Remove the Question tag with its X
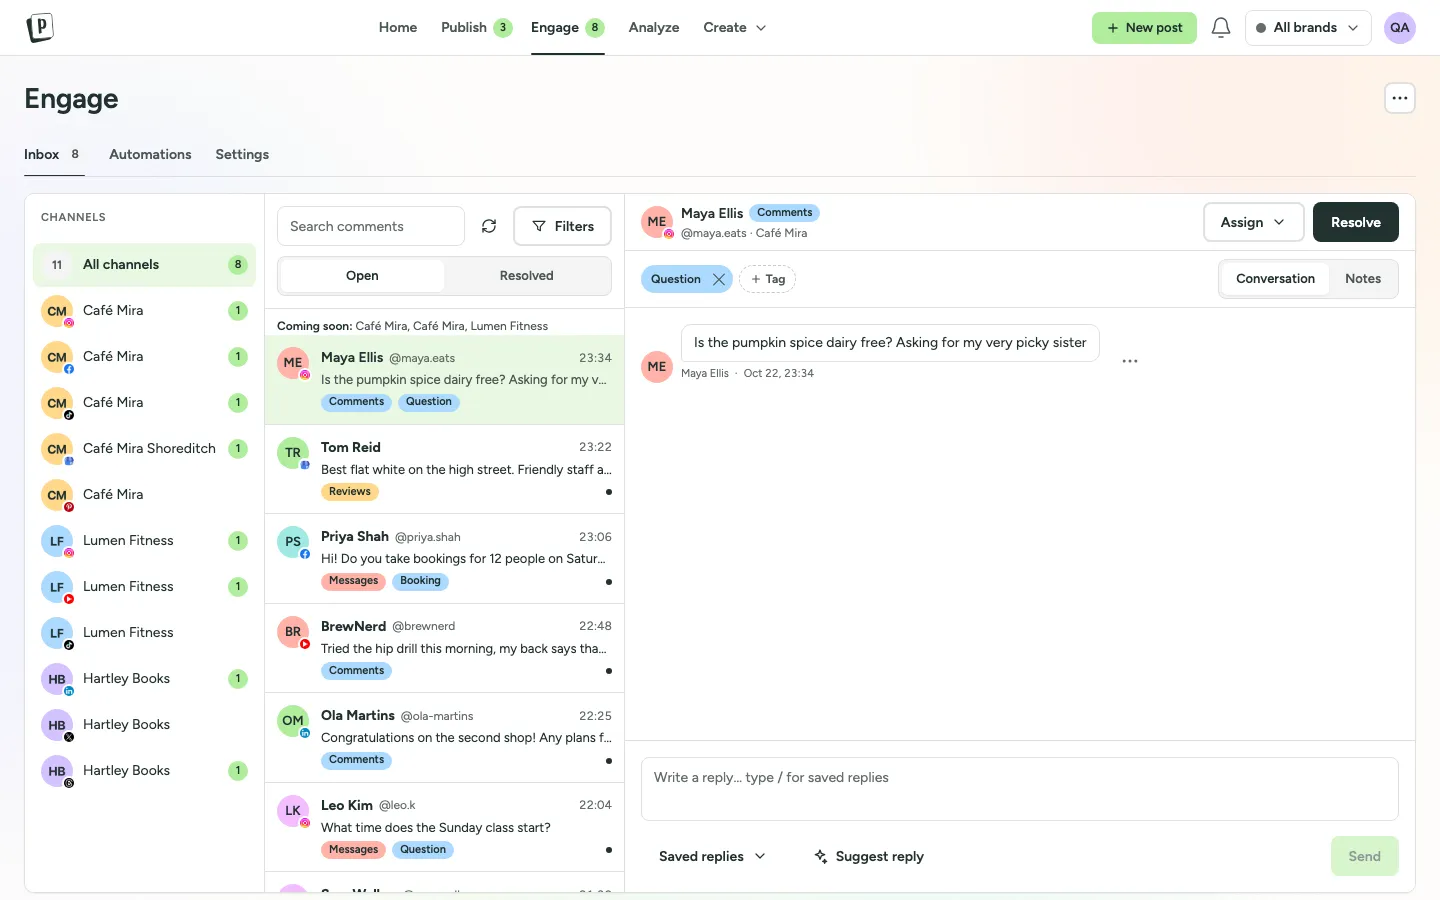This screenshot has width=1440, height=900. [x=719, y=279]
